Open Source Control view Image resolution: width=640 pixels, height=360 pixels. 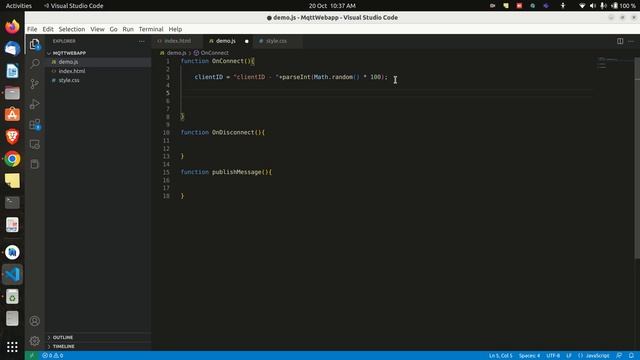click(35, 84)
